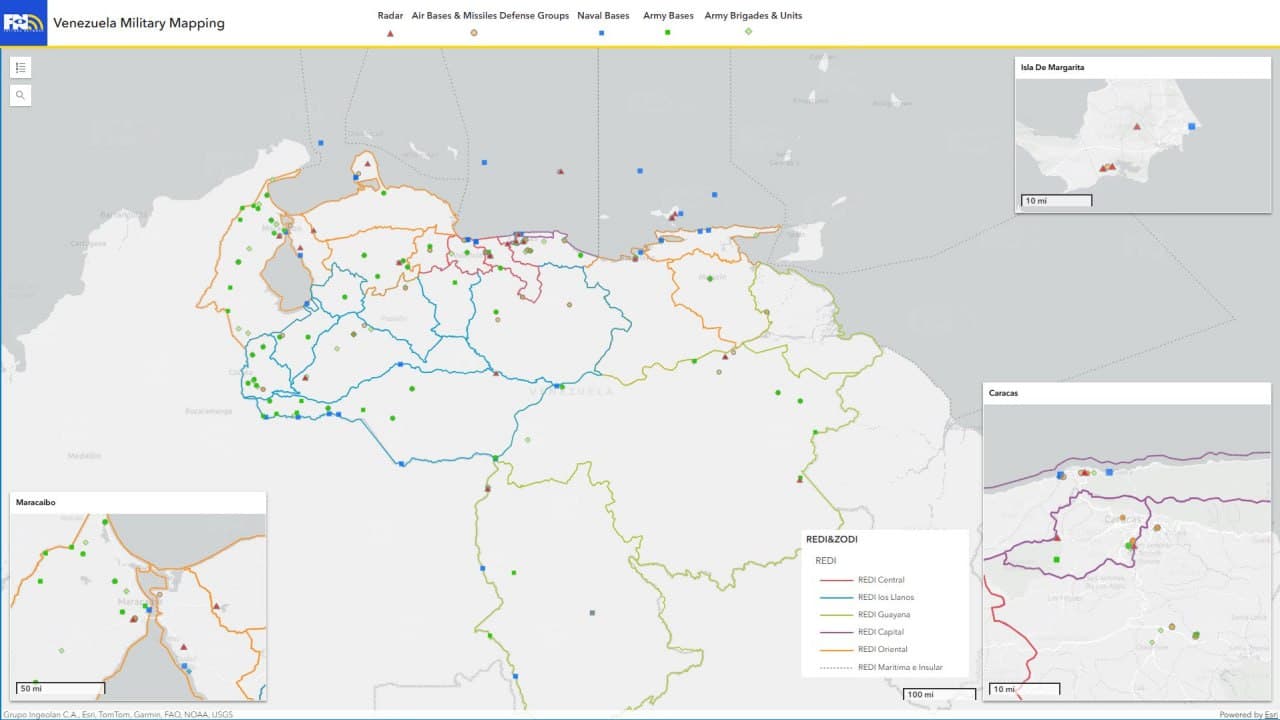Toggle the Army Bases layer label
Viewport: 1280px width, 720px height.
[x=667, y=15]
